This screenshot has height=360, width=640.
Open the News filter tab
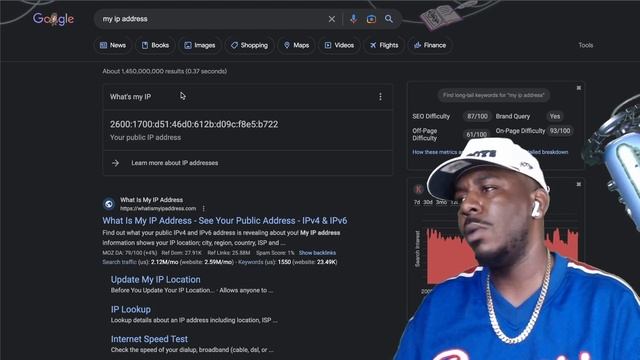(113, 45)
